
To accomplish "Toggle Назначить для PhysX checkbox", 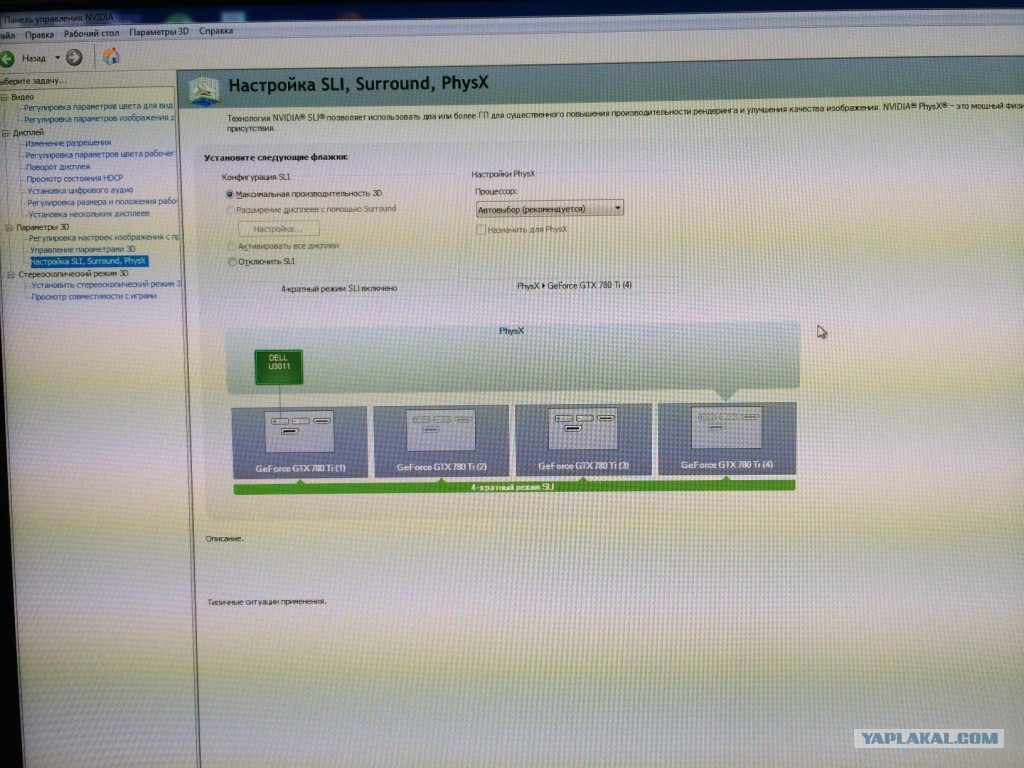I will [481, 230].
